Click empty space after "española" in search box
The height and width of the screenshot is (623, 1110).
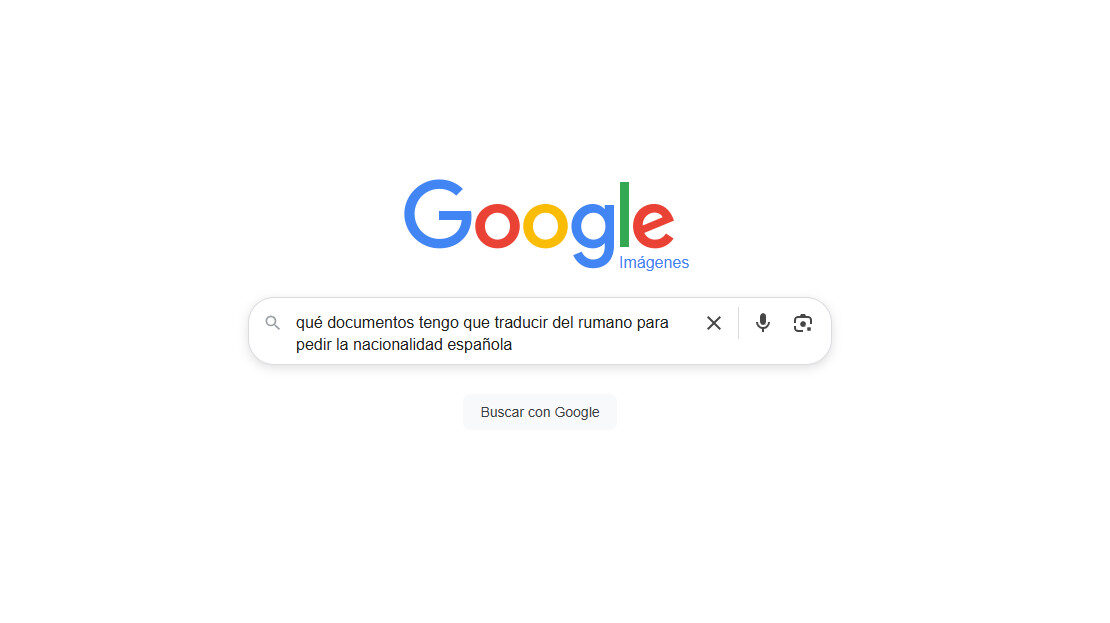click(602, 345)
